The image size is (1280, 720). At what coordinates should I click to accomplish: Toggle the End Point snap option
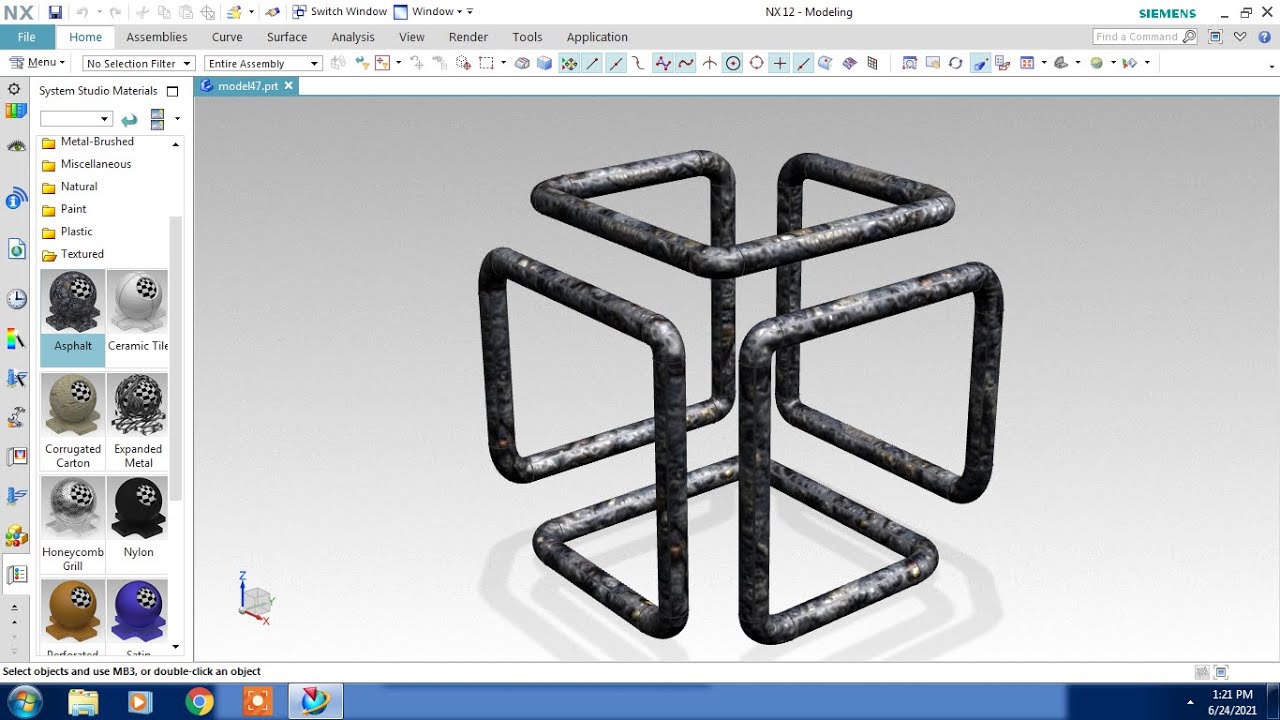pos(592,63)
